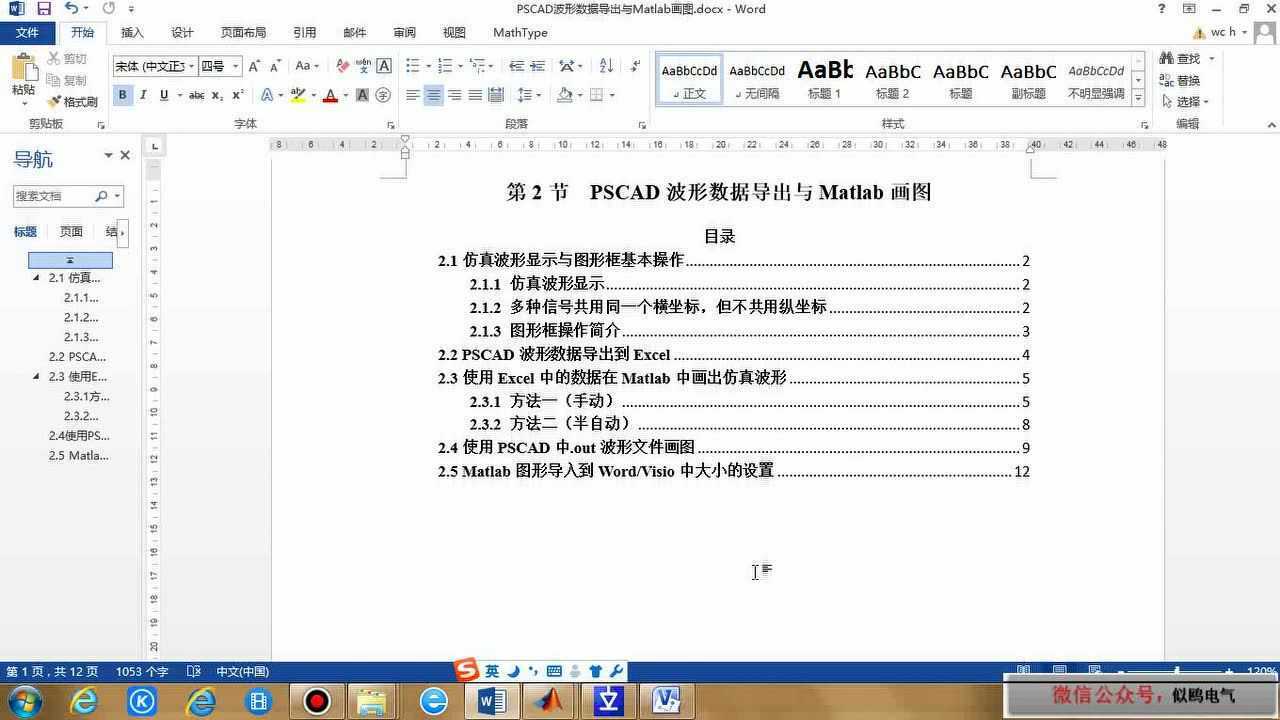This screenshot has width=1280, height=720.
Task: Open the paragraph shading dropdown arrow
Action: coord(580,95)
